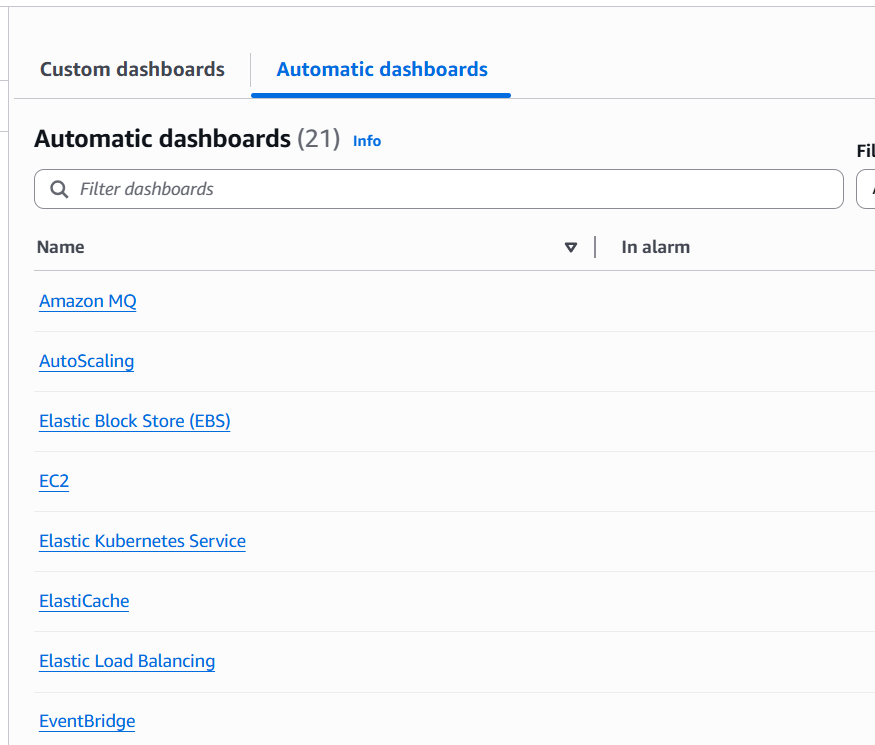Click the Automatic dashboards section heading

[162, 139]
